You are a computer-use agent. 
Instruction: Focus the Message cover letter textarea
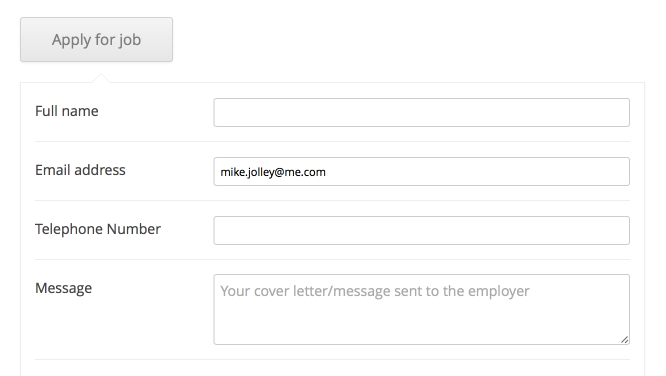point(421,309)
